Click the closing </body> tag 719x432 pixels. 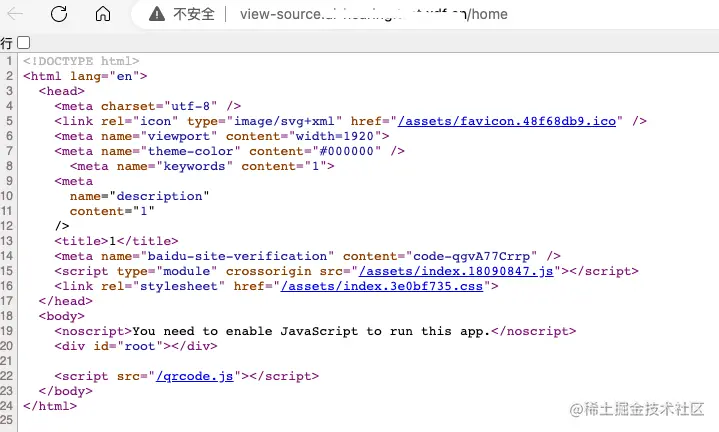click(x=66, y=391)
